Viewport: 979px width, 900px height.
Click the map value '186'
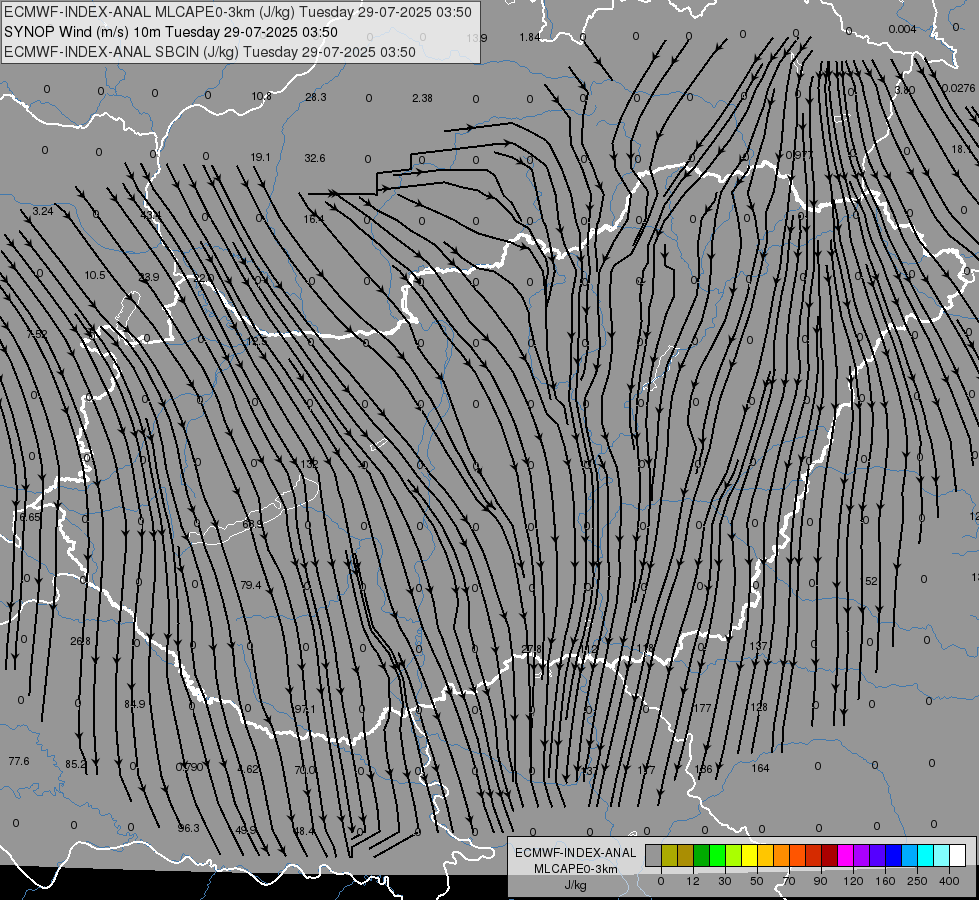click(704, 769)
